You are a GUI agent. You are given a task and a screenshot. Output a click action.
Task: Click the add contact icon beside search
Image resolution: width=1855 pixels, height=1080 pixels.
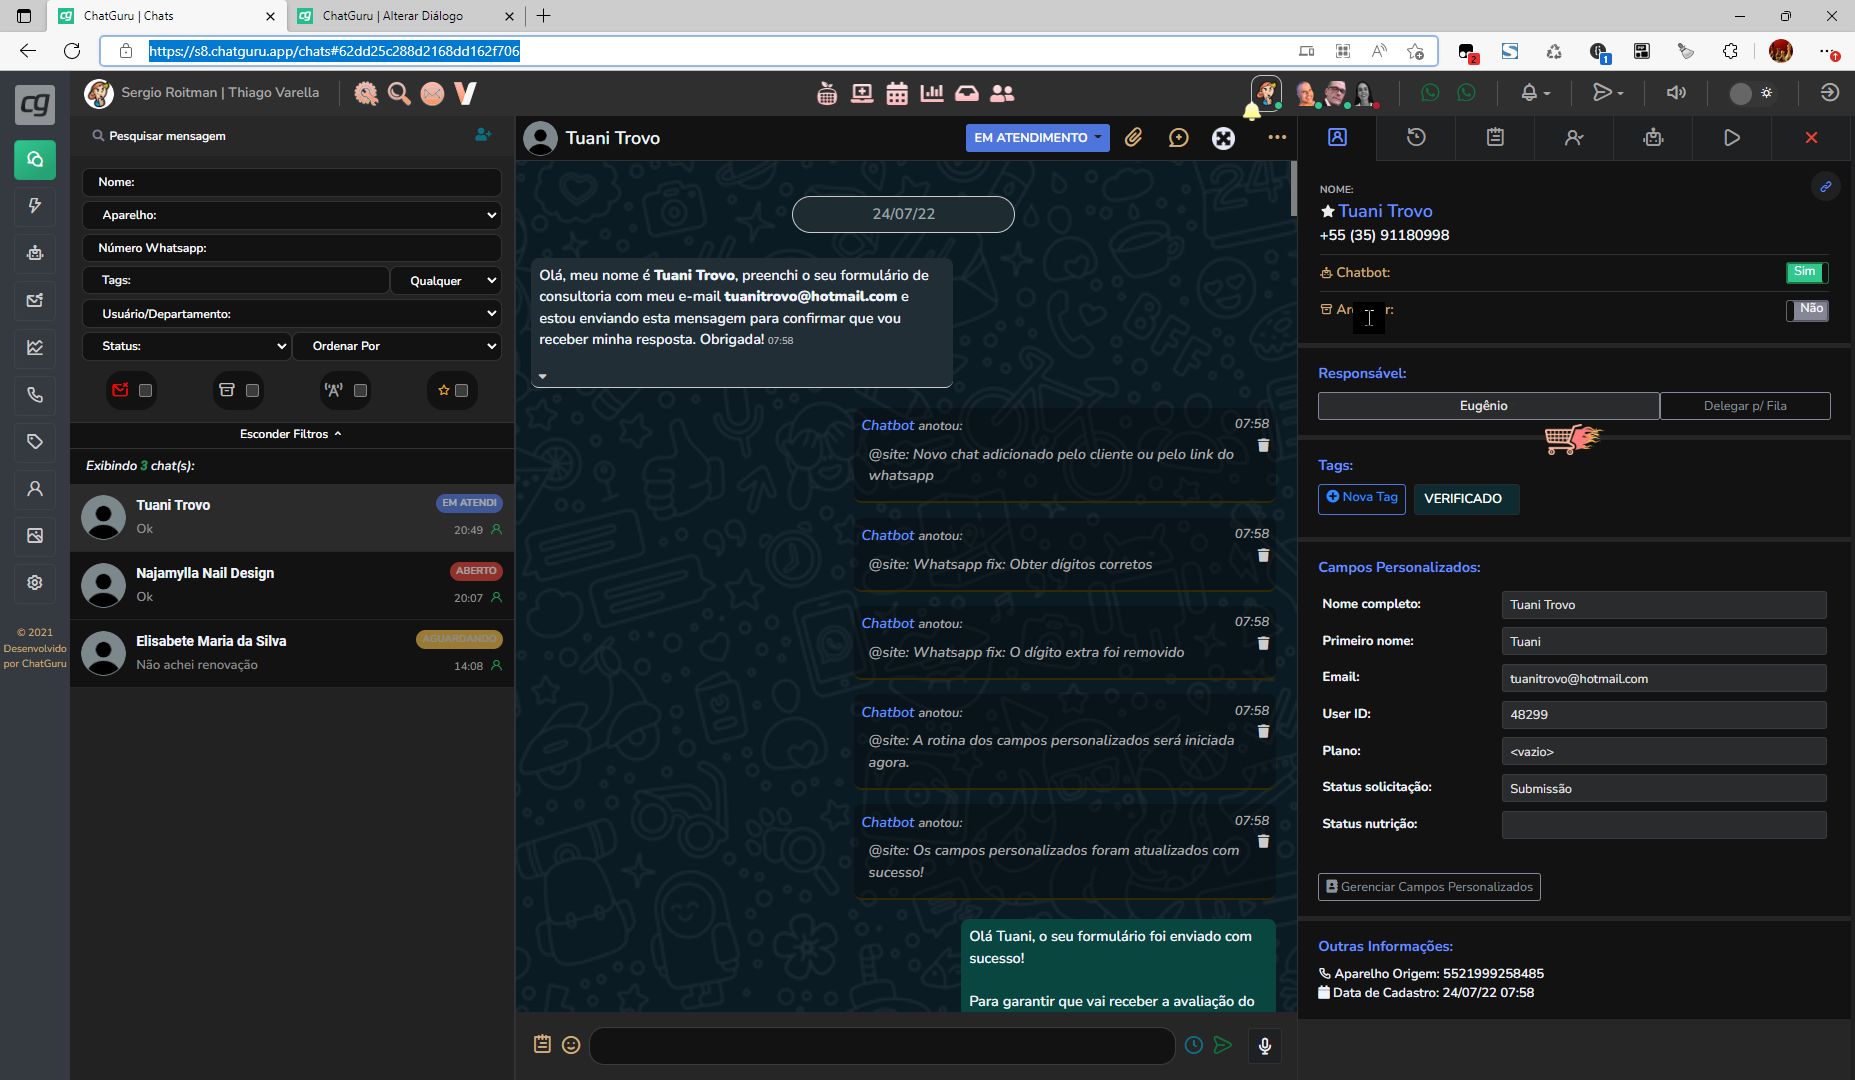pyautogui.click(x=483, y=135)
